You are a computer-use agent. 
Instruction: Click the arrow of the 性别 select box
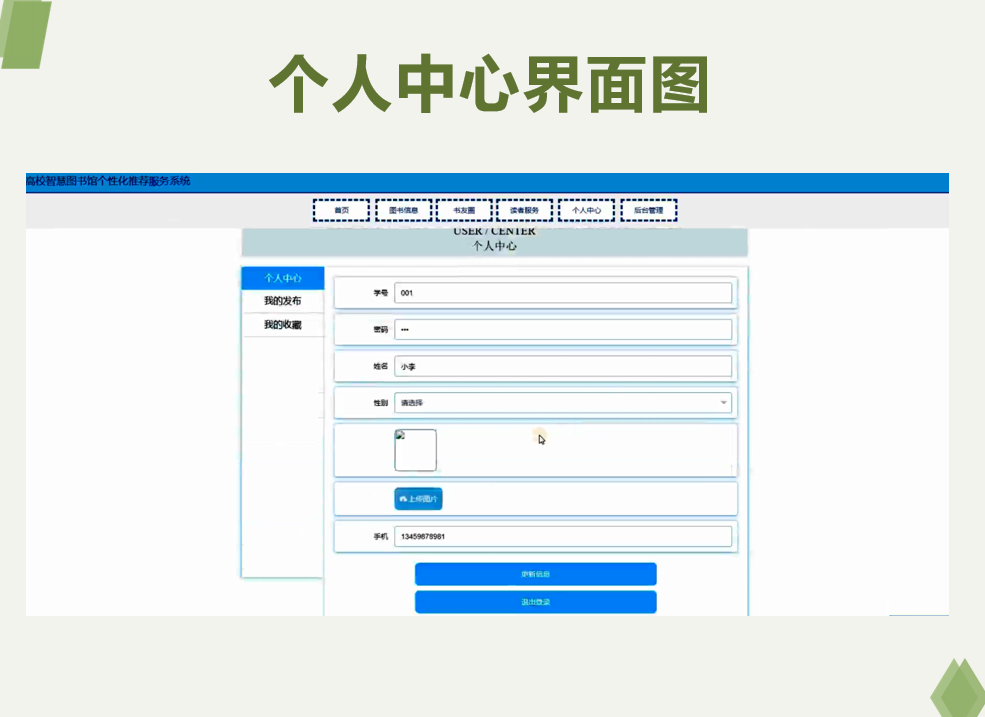pos(724,403)
